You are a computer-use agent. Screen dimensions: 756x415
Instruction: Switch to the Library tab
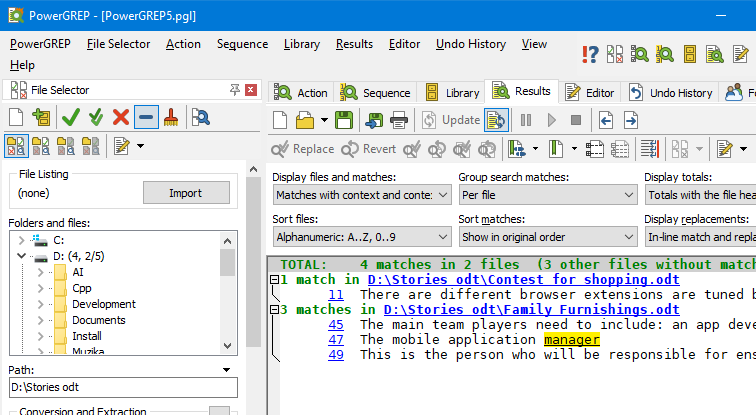(x=452, y=92)
